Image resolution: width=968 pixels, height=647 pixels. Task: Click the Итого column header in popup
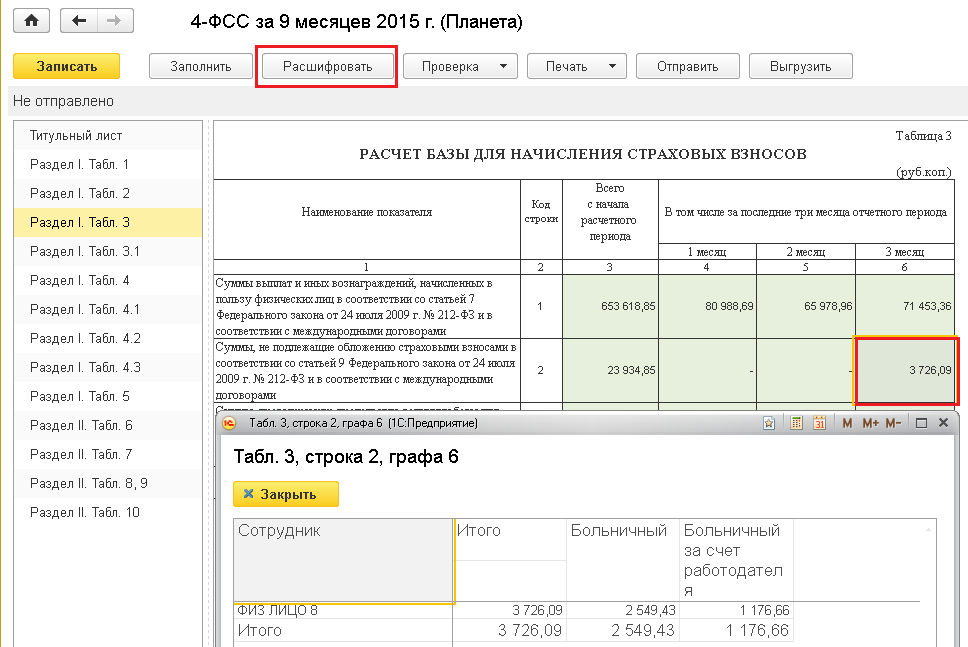pos(510,540)
